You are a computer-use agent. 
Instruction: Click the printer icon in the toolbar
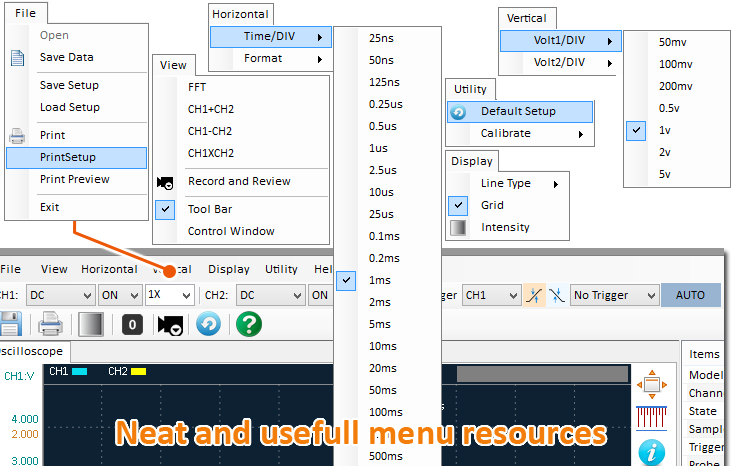click(50, 324)
